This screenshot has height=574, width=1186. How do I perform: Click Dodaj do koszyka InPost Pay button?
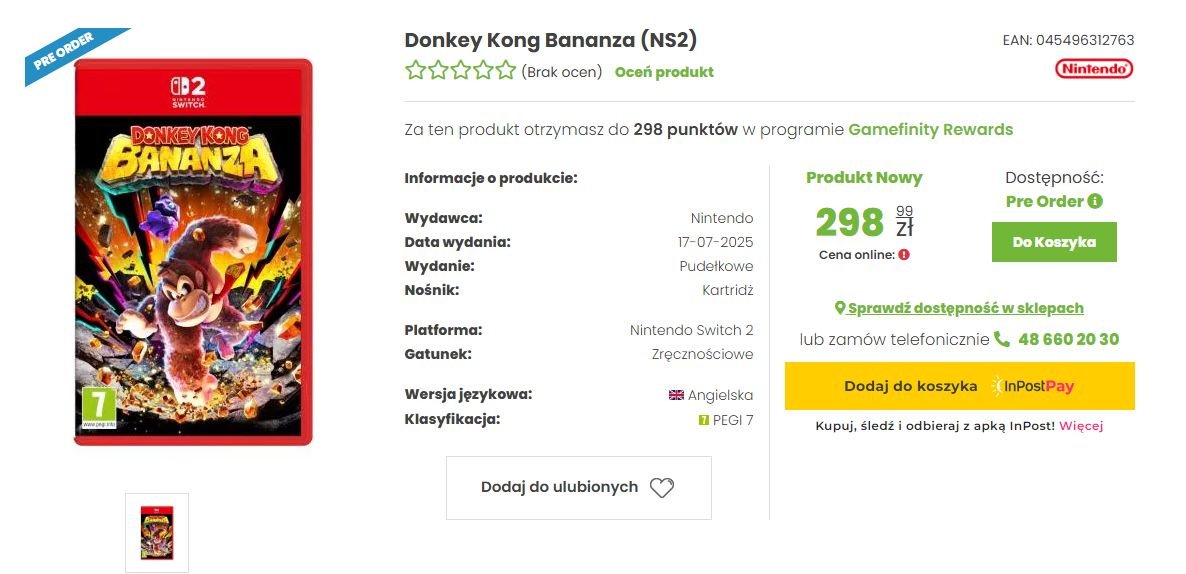pos(959,386)
